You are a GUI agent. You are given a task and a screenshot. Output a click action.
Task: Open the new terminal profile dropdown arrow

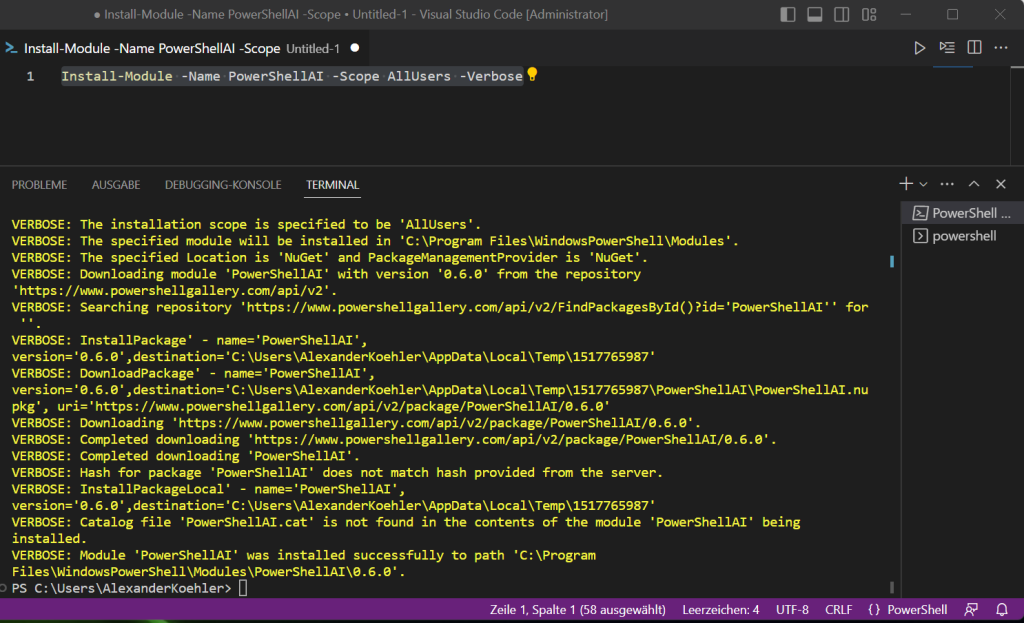[x=923, y=184]
